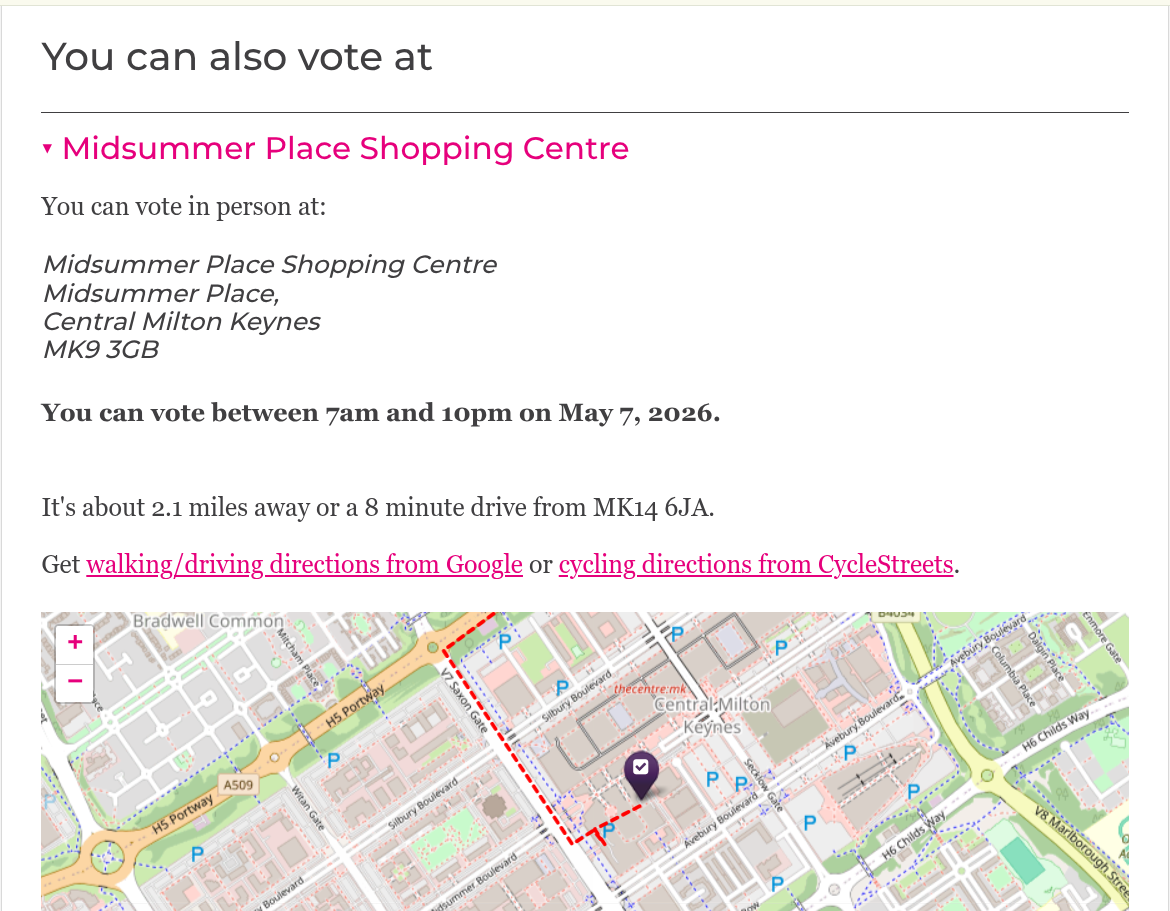Screen dimensions: 1170x911
Task: Click the MK9 3GB postcode text
Action: [x=100, y=350]
